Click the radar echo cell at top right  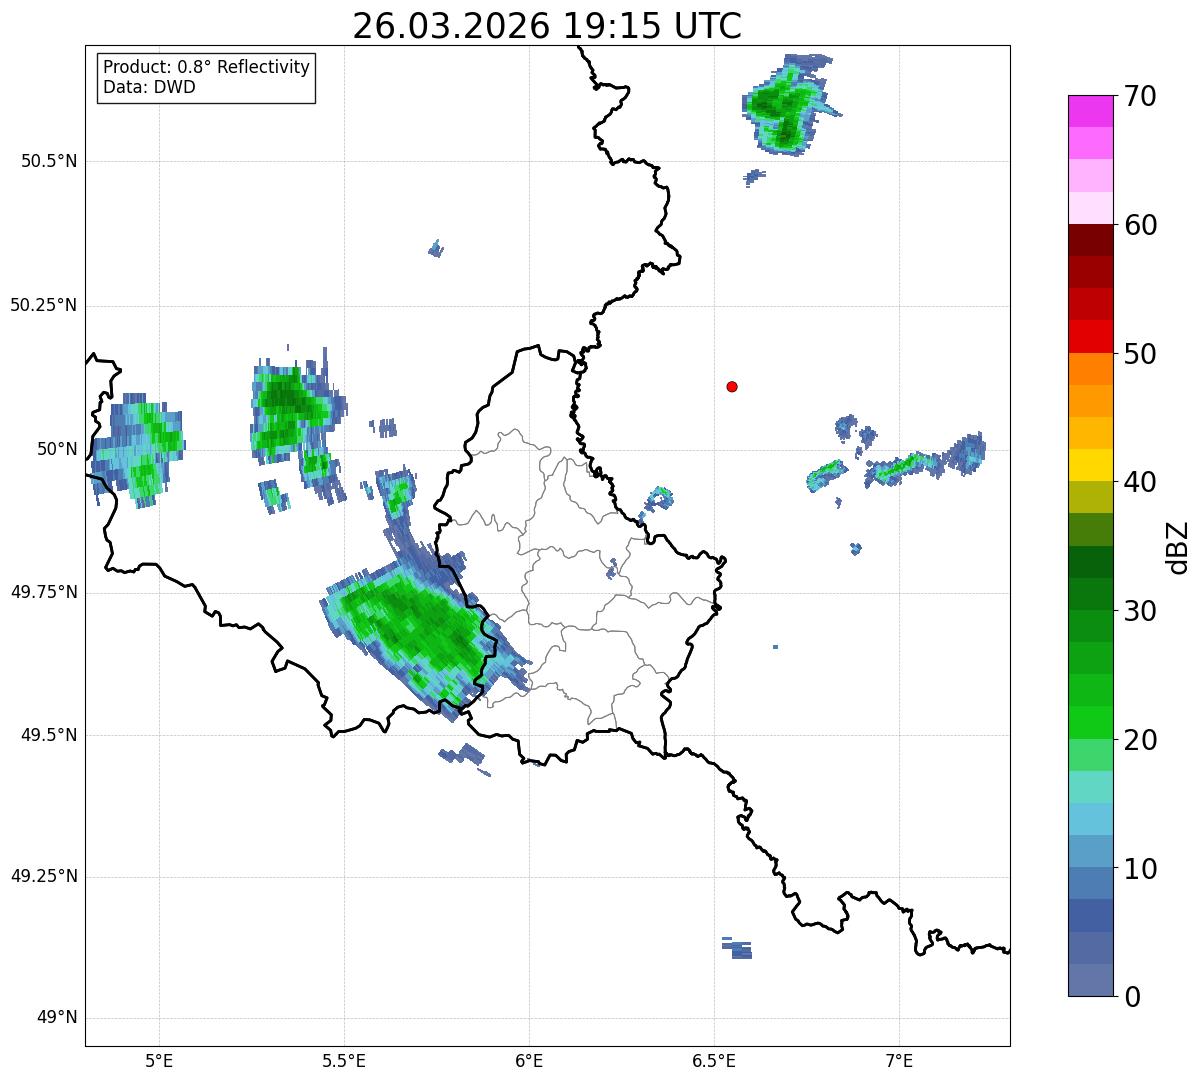tap(790, 103)
